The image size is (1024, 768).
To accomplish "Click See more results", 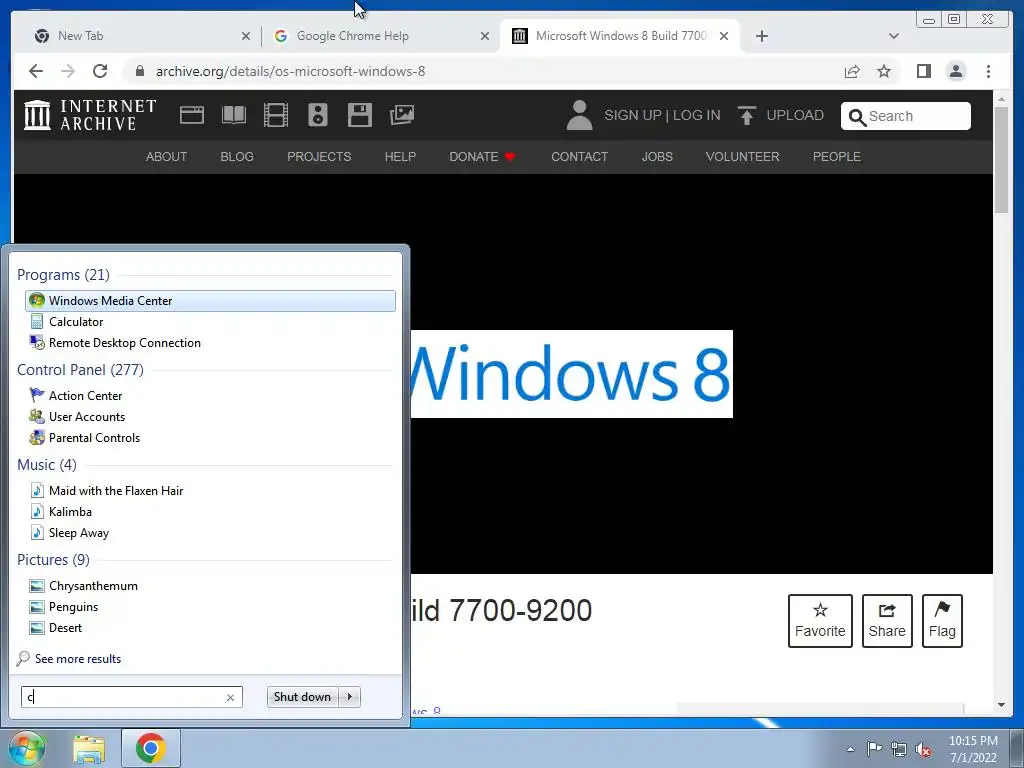I will point(78,659).
